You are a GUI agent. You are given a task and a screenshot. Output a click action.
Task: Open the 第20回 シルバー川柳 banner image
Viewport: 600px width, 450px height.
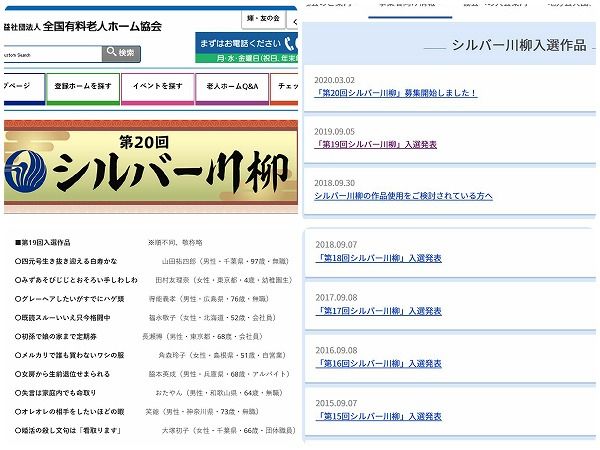click(x=151, y=166)
